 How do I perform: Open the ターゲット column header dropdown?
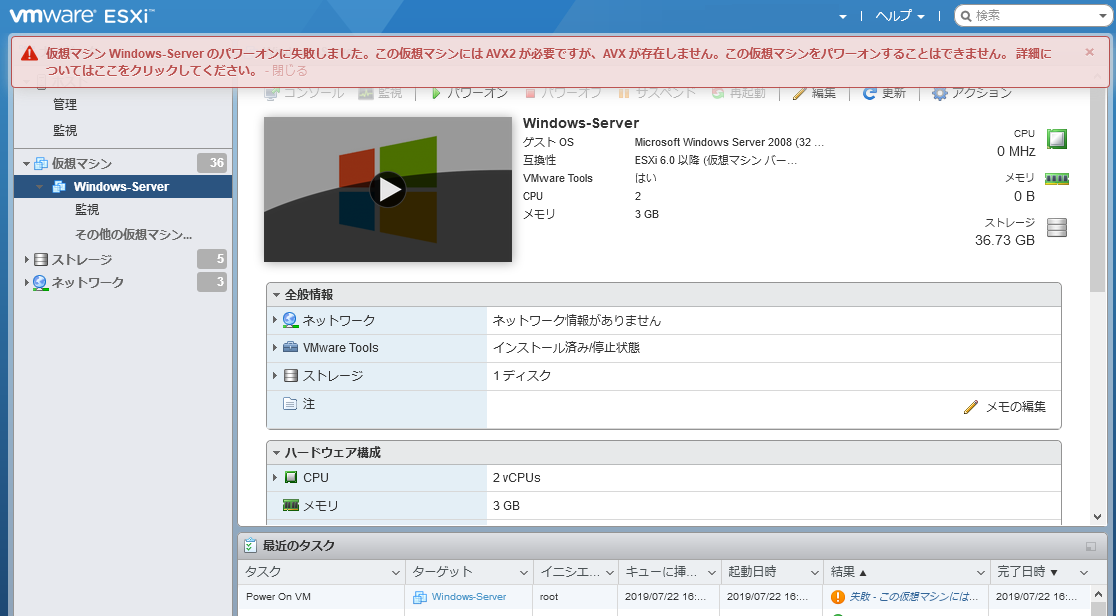tap(524, 573)
